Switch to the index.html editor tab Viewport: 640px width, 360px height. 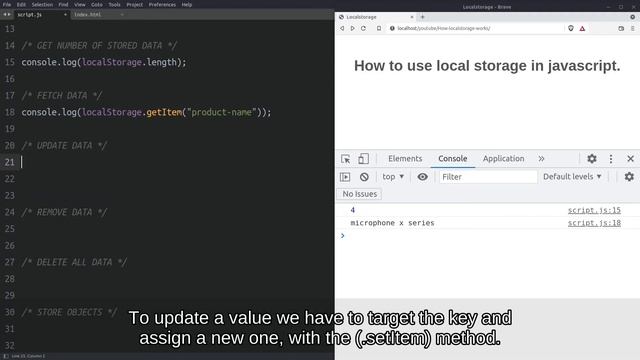click(98, 15)
